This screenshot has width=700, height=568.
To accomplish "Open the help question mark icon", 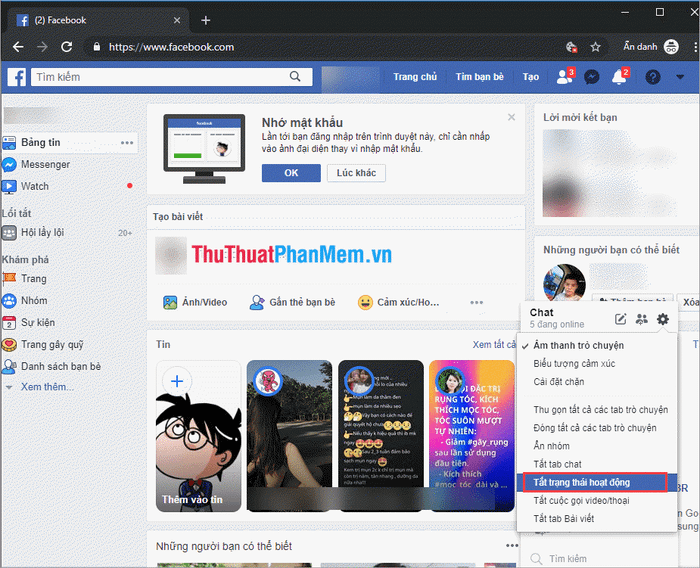I will [653, 77].
